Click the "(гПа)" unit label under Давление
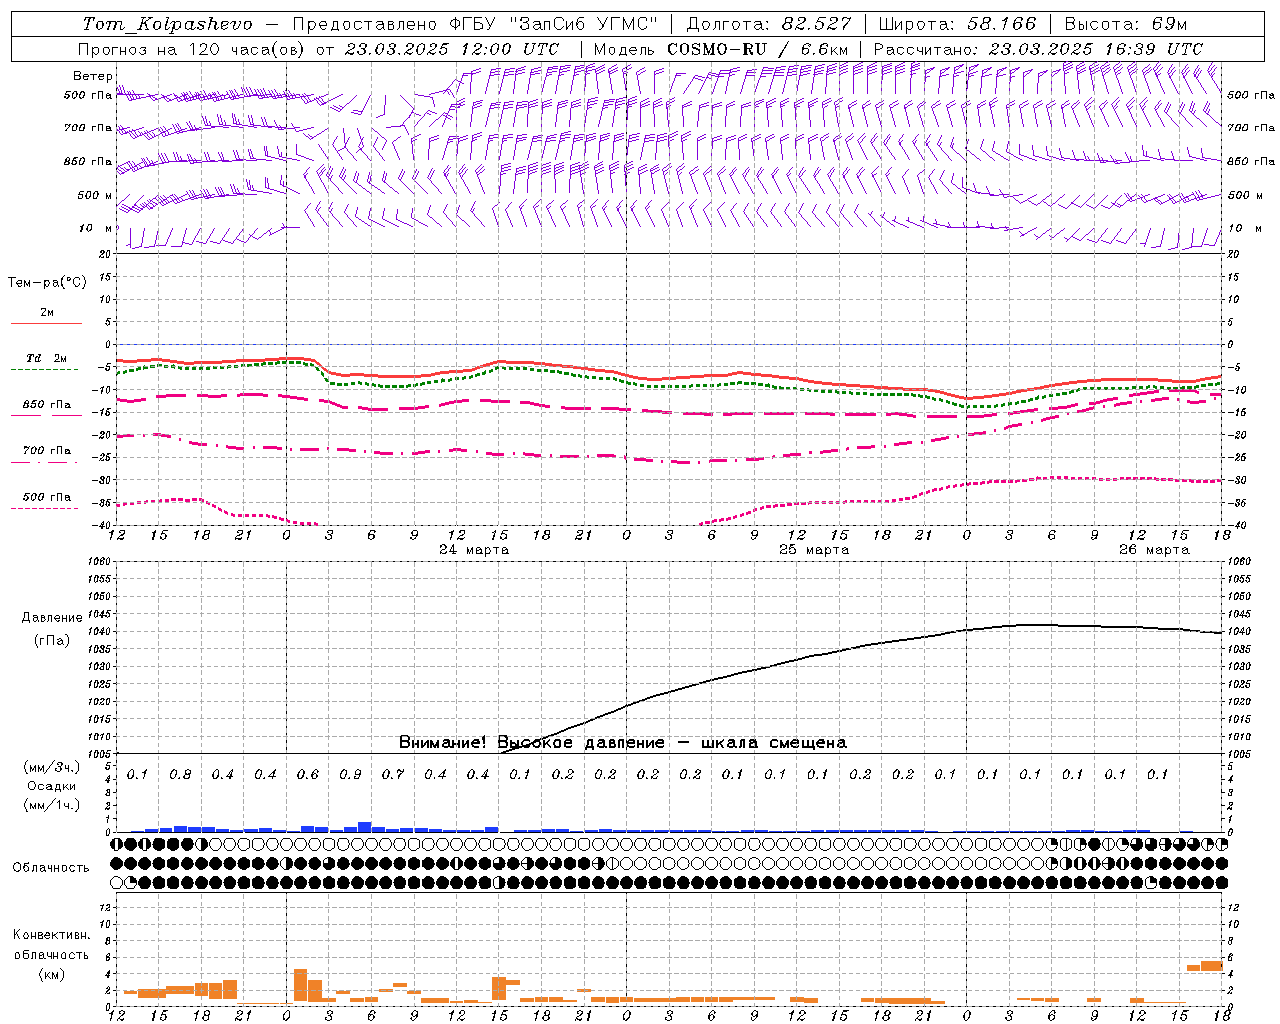The height and width of the screenshot is (1024, 1280). click(x=51, y=640)
